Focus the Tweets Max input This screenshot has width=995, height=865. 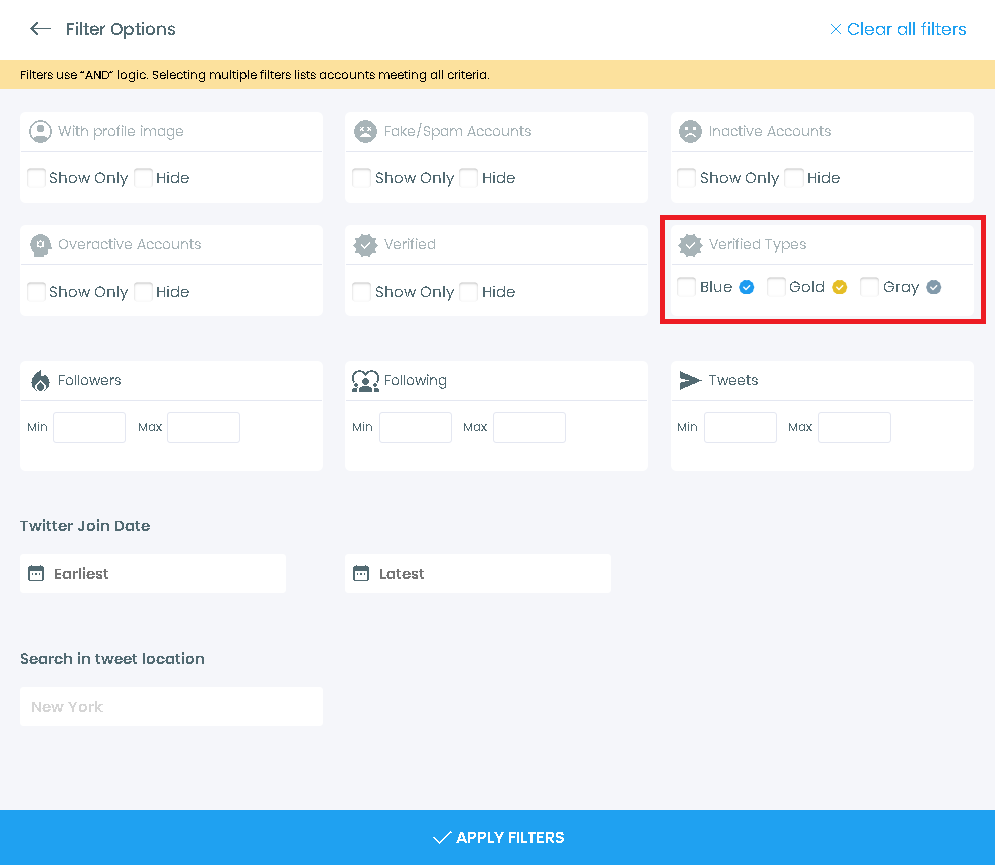point(854,428)
